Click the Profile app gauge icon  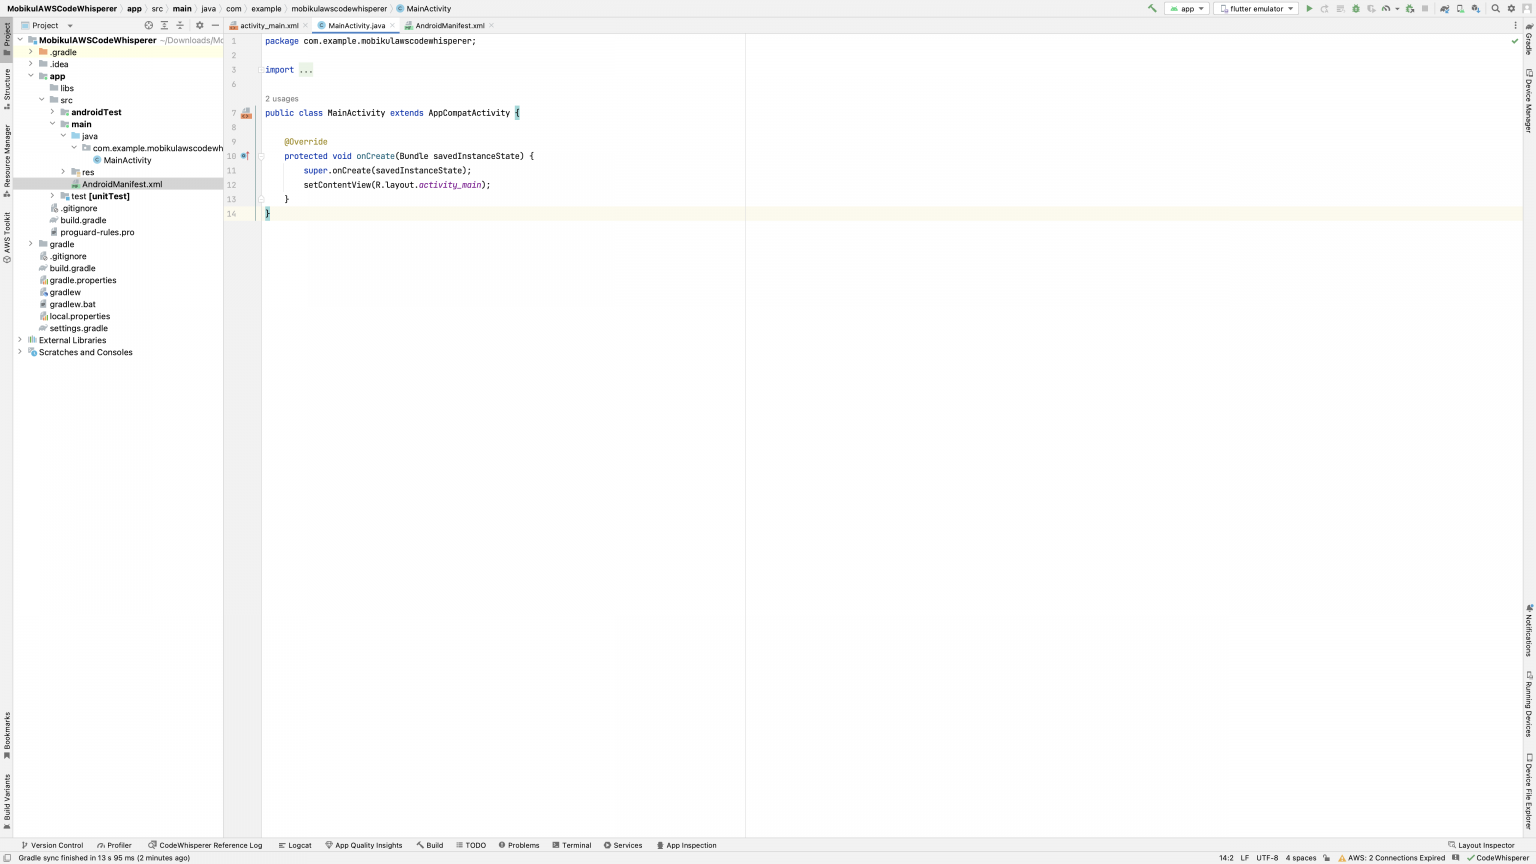[x=1386, y=9]
